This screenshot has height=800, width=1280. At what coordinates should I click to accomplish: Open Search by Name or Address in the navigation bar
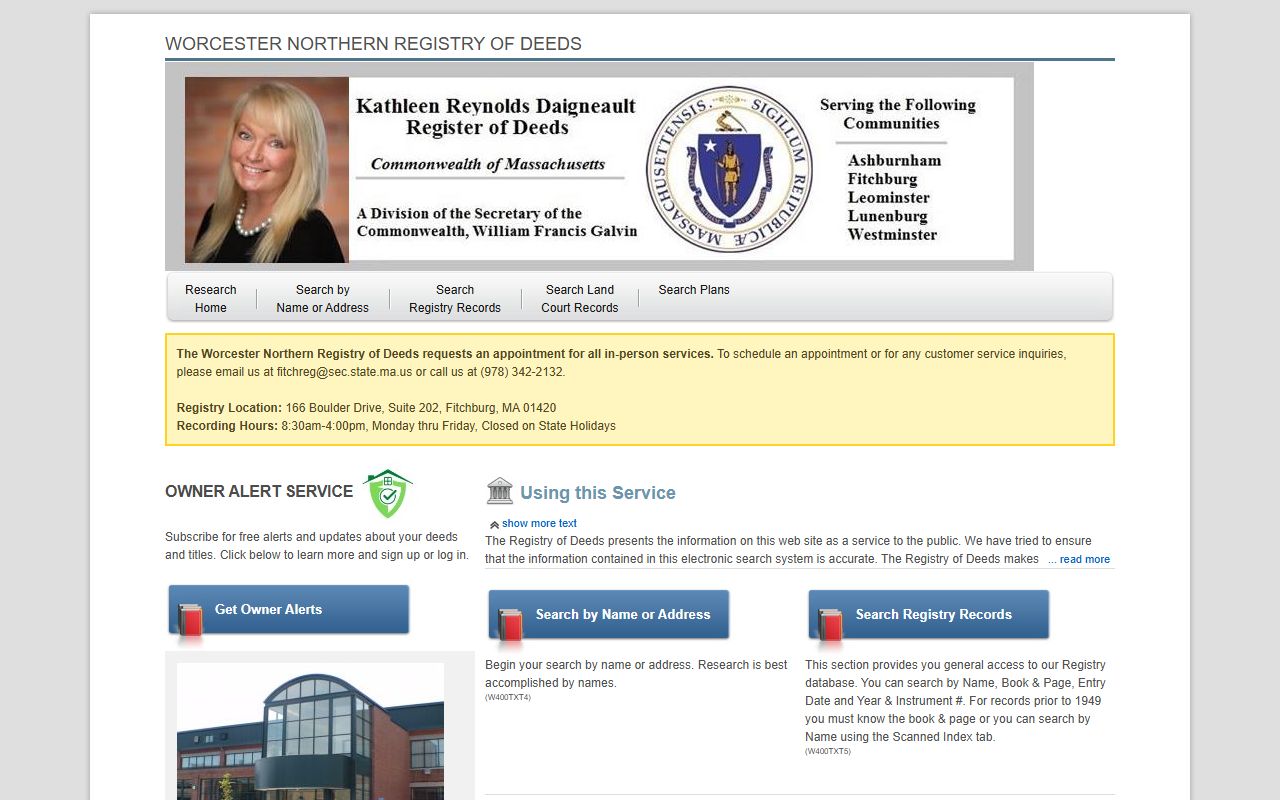coord(322,299)
